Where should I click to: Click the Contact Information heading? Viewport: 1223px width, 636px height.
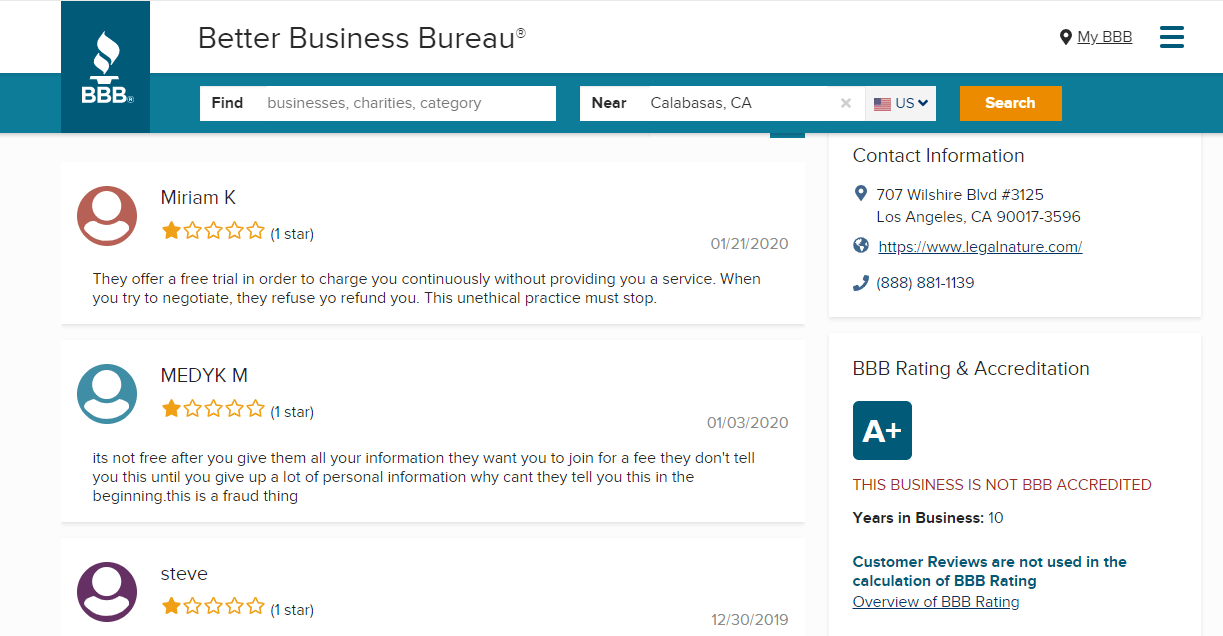[938, 156]
